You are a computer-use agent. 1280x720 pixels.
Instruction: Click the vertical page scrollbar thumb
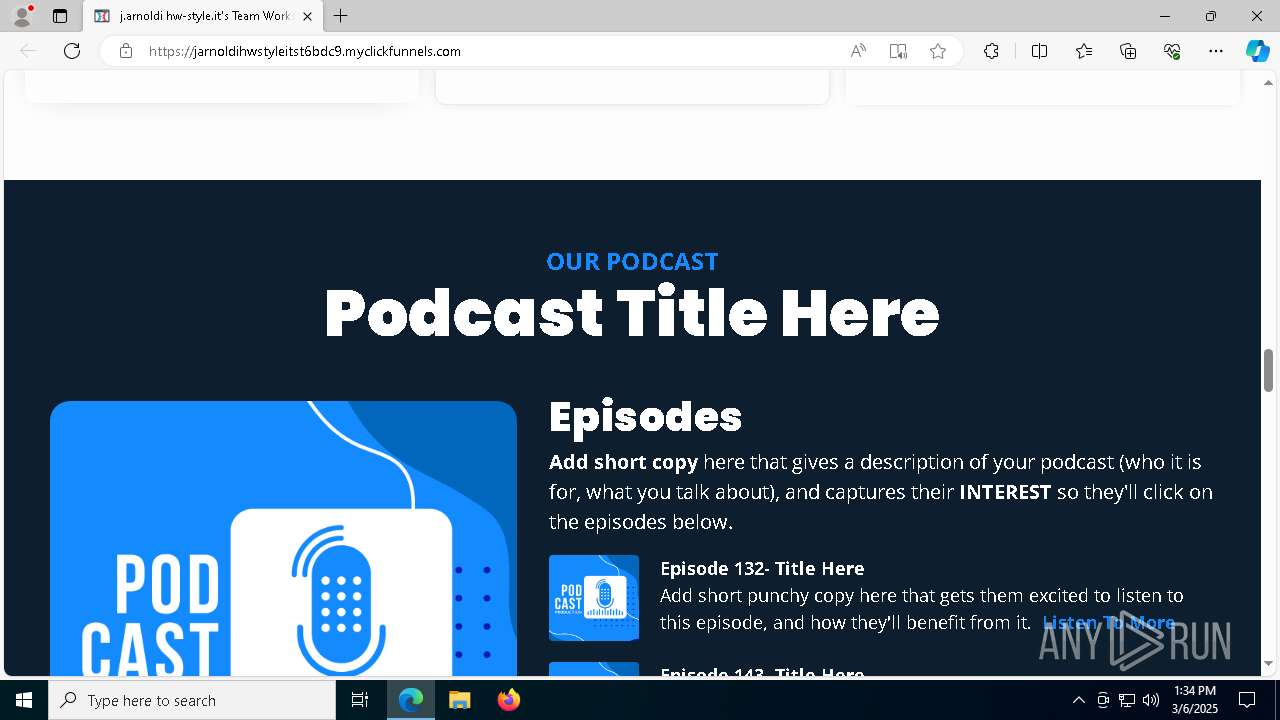[x=1269, y=370]
